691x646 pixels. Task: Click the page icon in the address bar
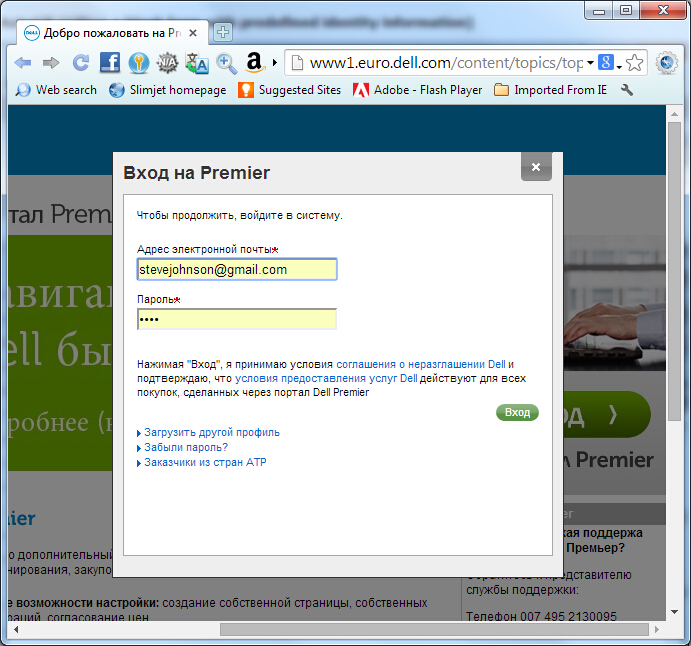click(x=297, y=63)
